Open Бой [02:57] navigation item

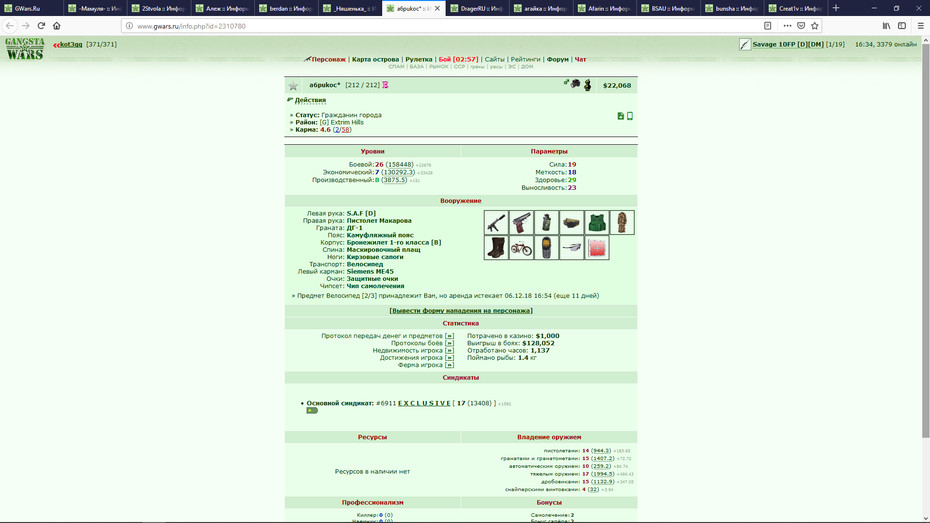tap(458, 59)
